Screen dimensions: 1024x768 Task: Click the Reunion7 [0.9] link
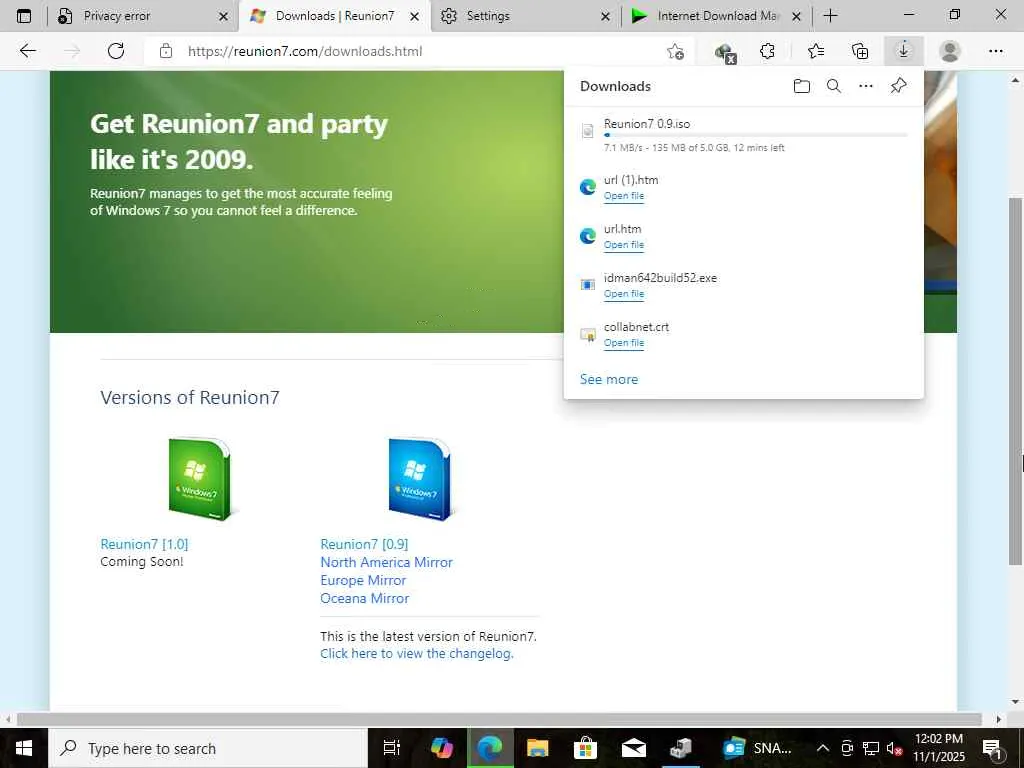click(x=364, y=544)
